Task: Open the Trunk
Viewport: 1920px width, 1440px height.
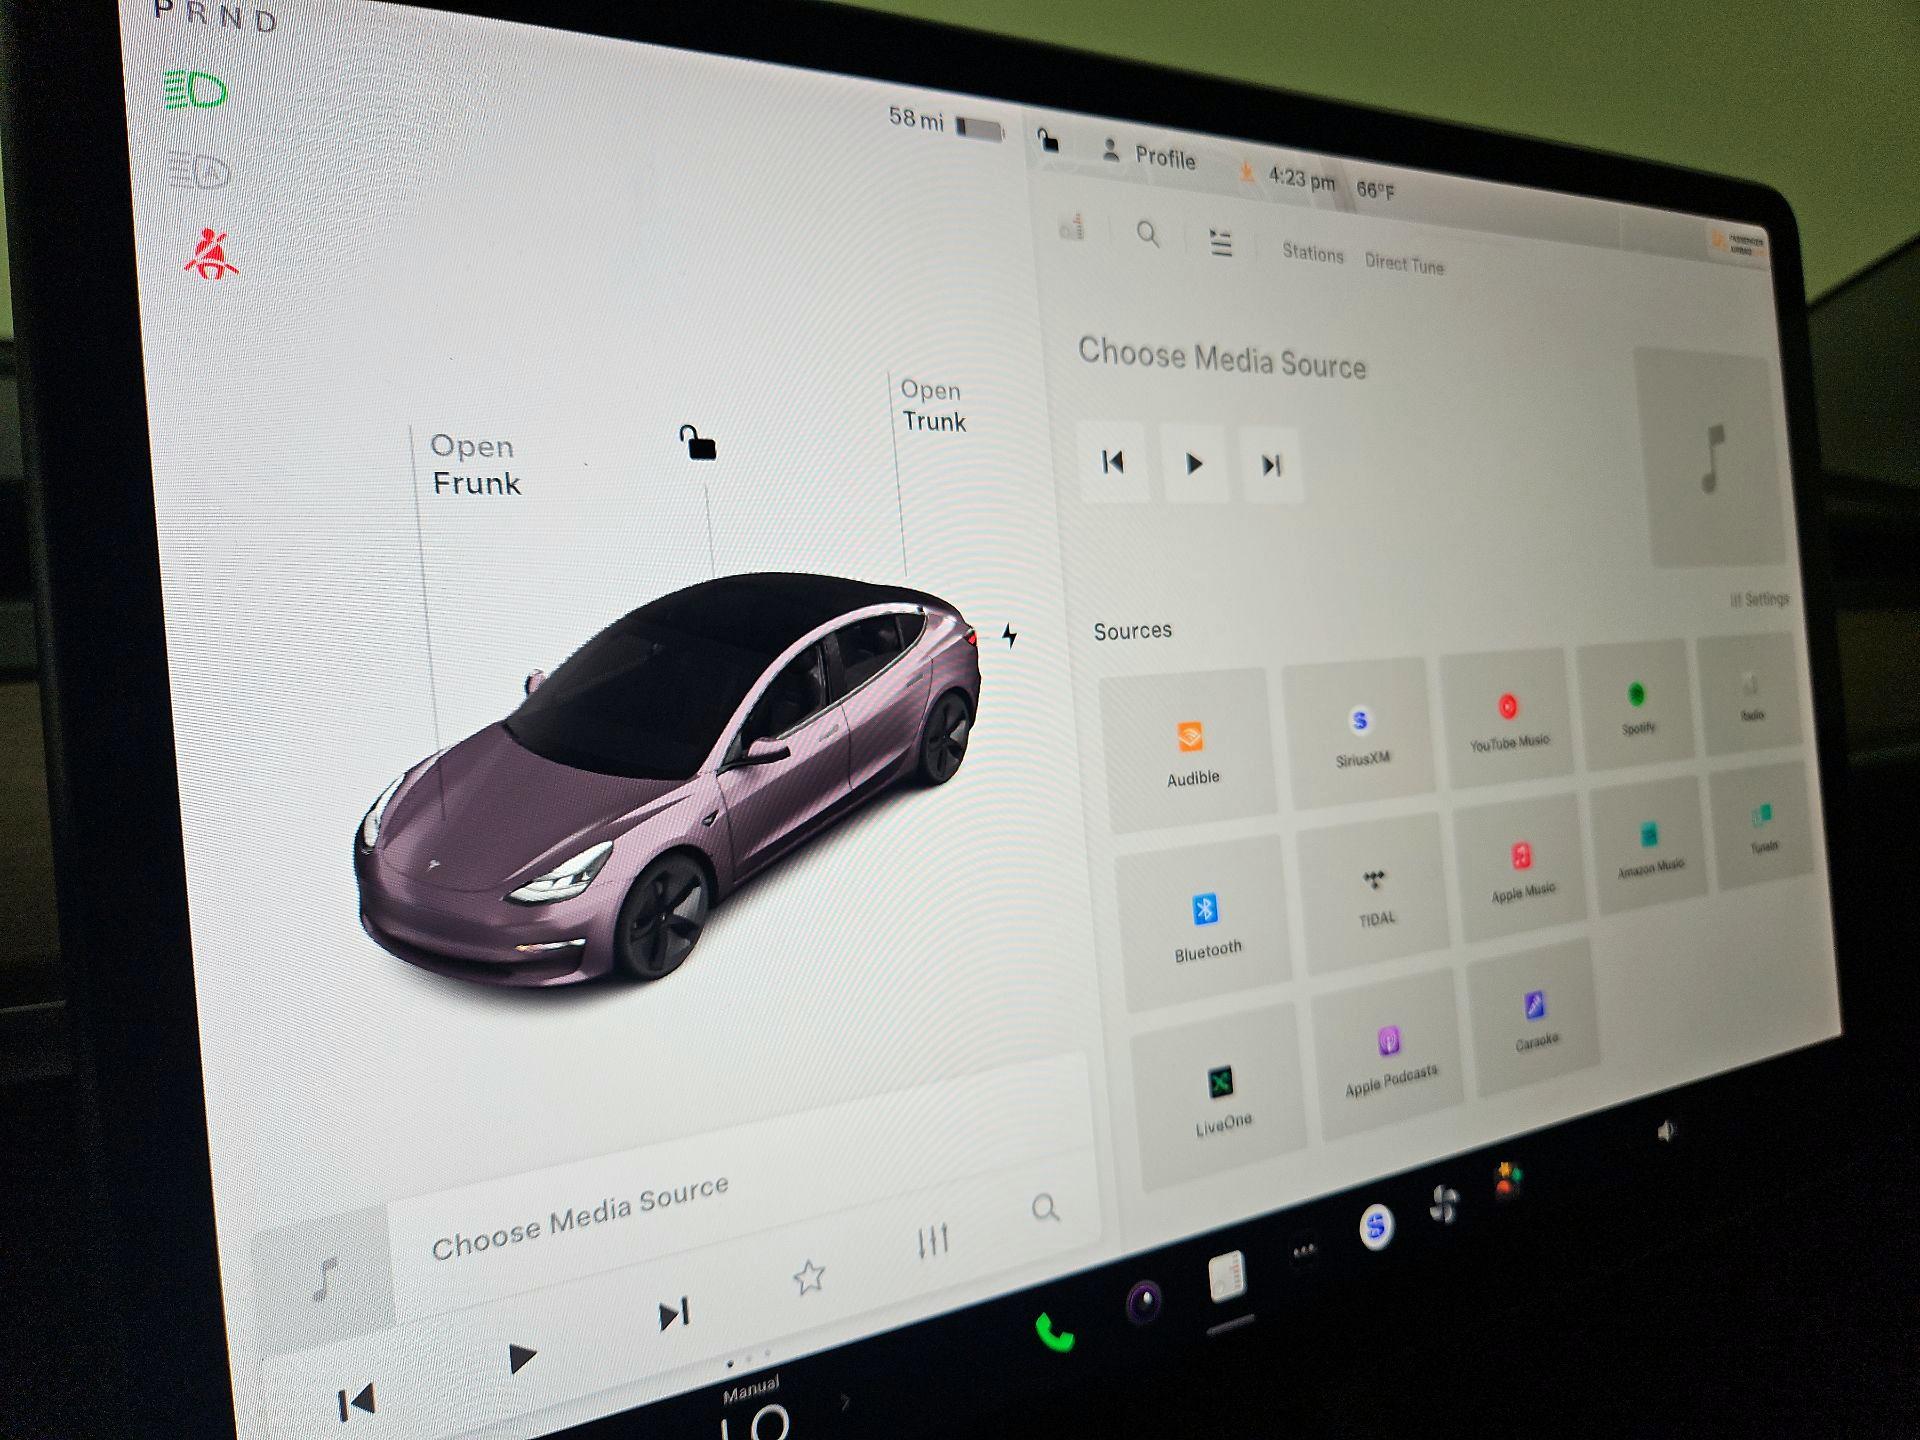Action: tap(933, 406)
